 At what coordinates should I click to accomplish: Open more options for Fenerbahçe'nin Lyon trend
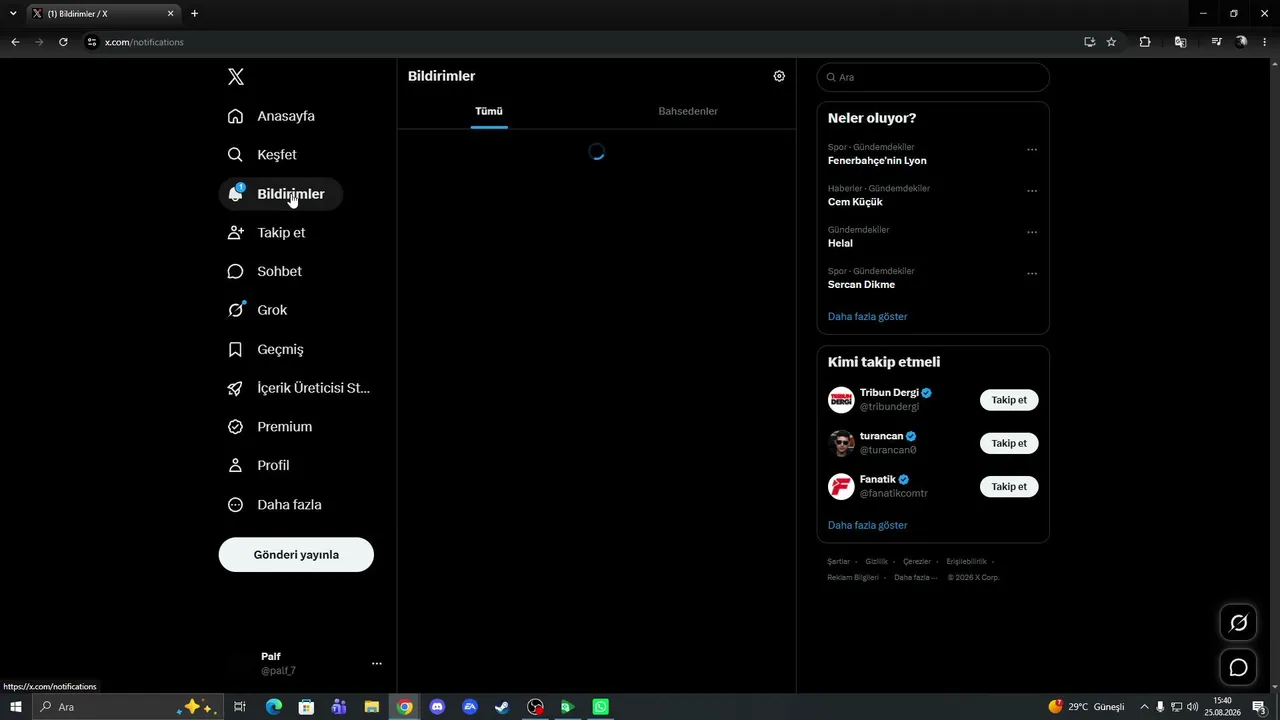[1032, 150]
